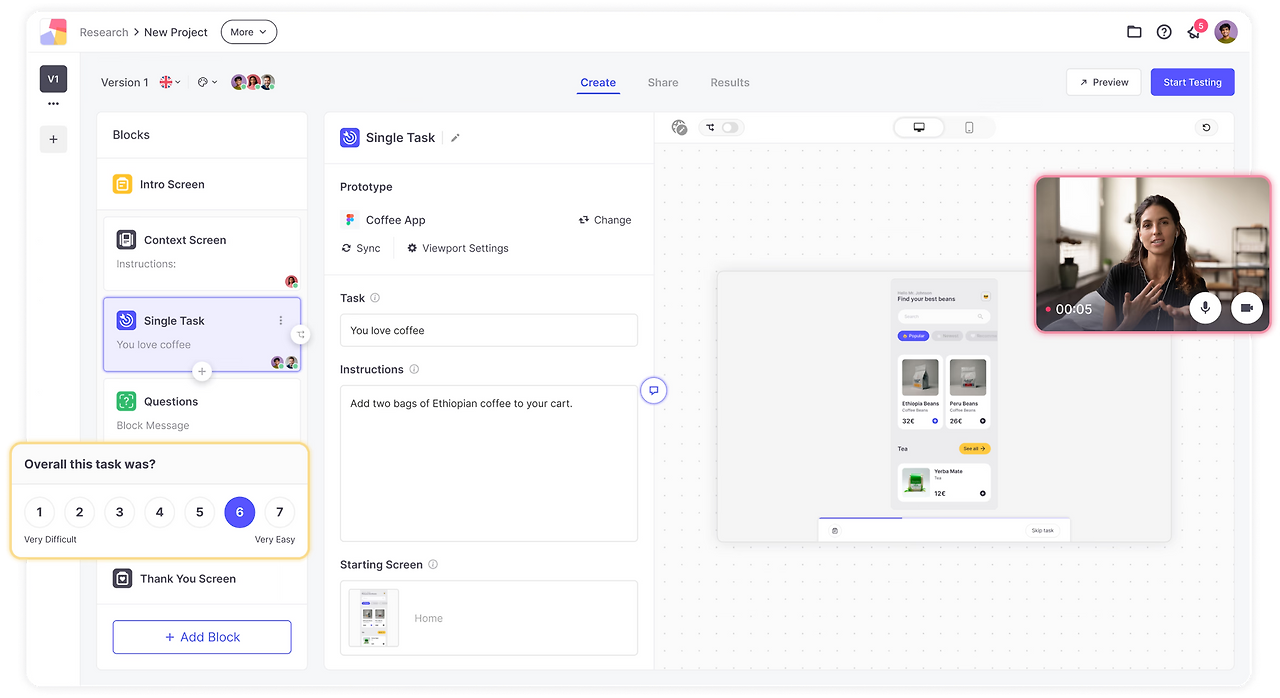
Task: Click the Task input field
Action: tap(489, 330)
